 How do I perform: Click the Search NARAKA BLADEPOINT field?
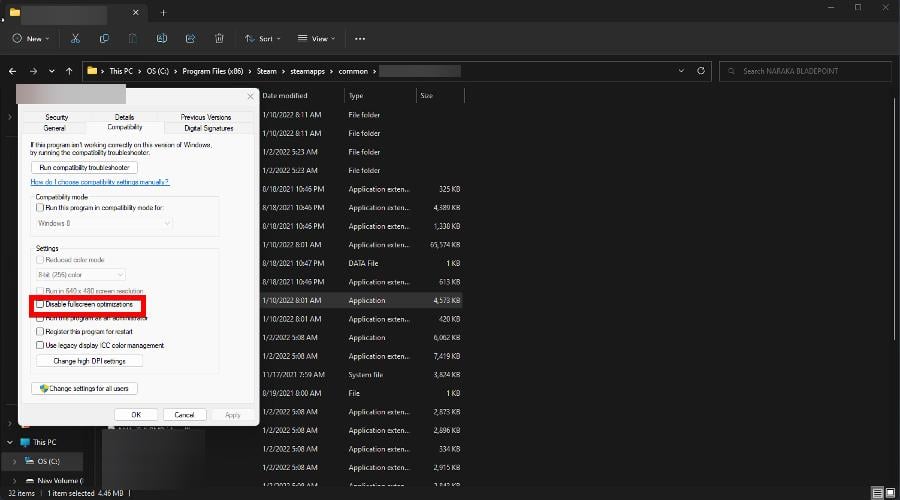pos(805,71)
